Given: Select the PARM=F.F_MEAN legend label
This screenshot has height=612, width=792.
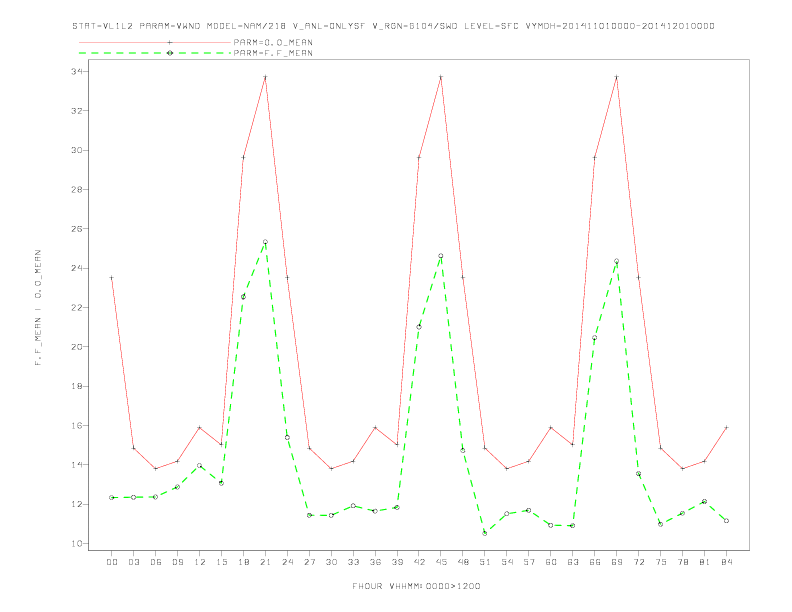Looking at the screenshot, I should (273, 53).
